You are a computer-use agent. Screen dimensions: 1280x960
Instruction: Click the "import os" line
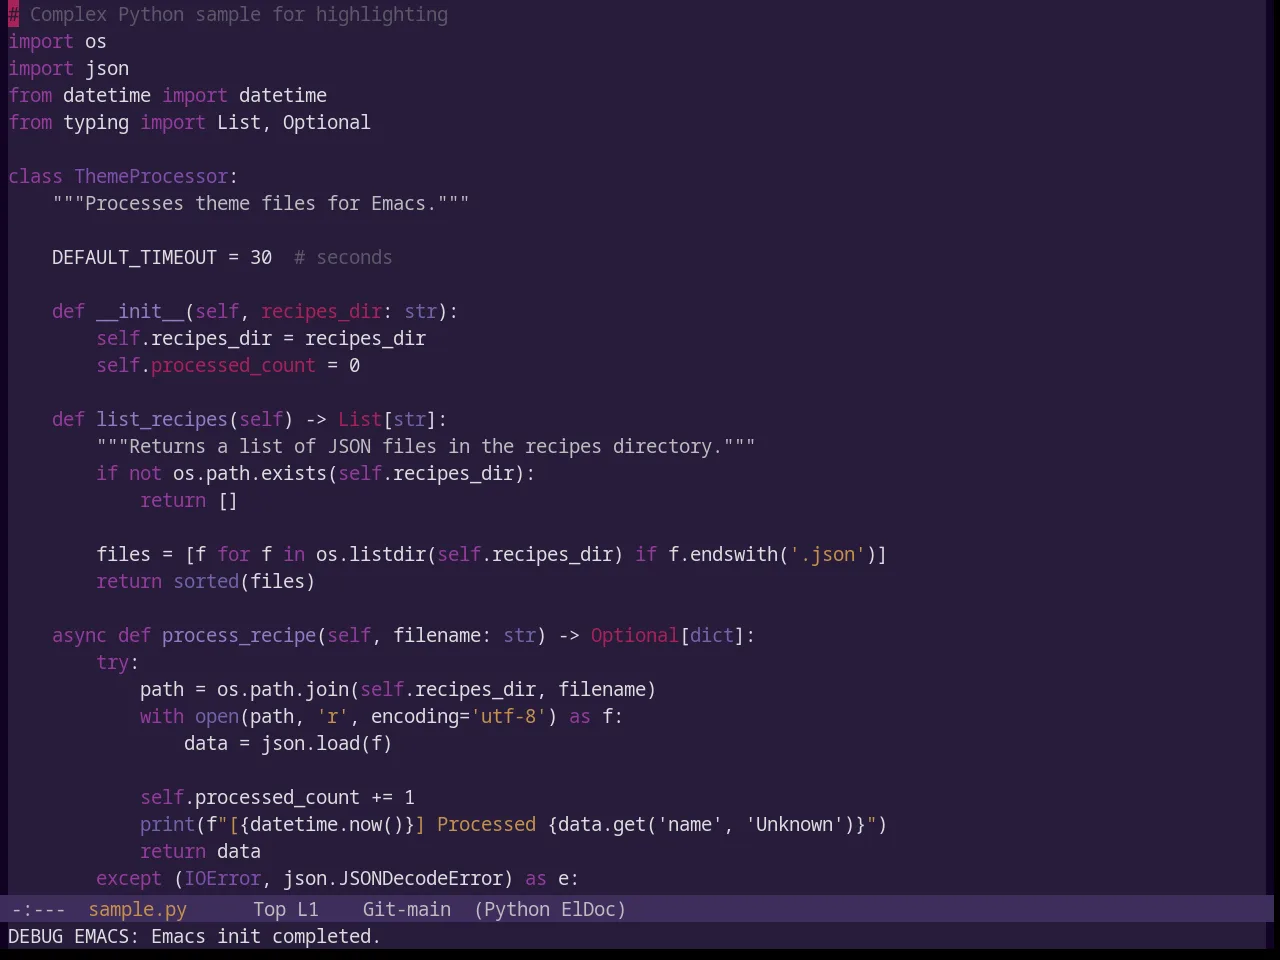tap(57, 41)
